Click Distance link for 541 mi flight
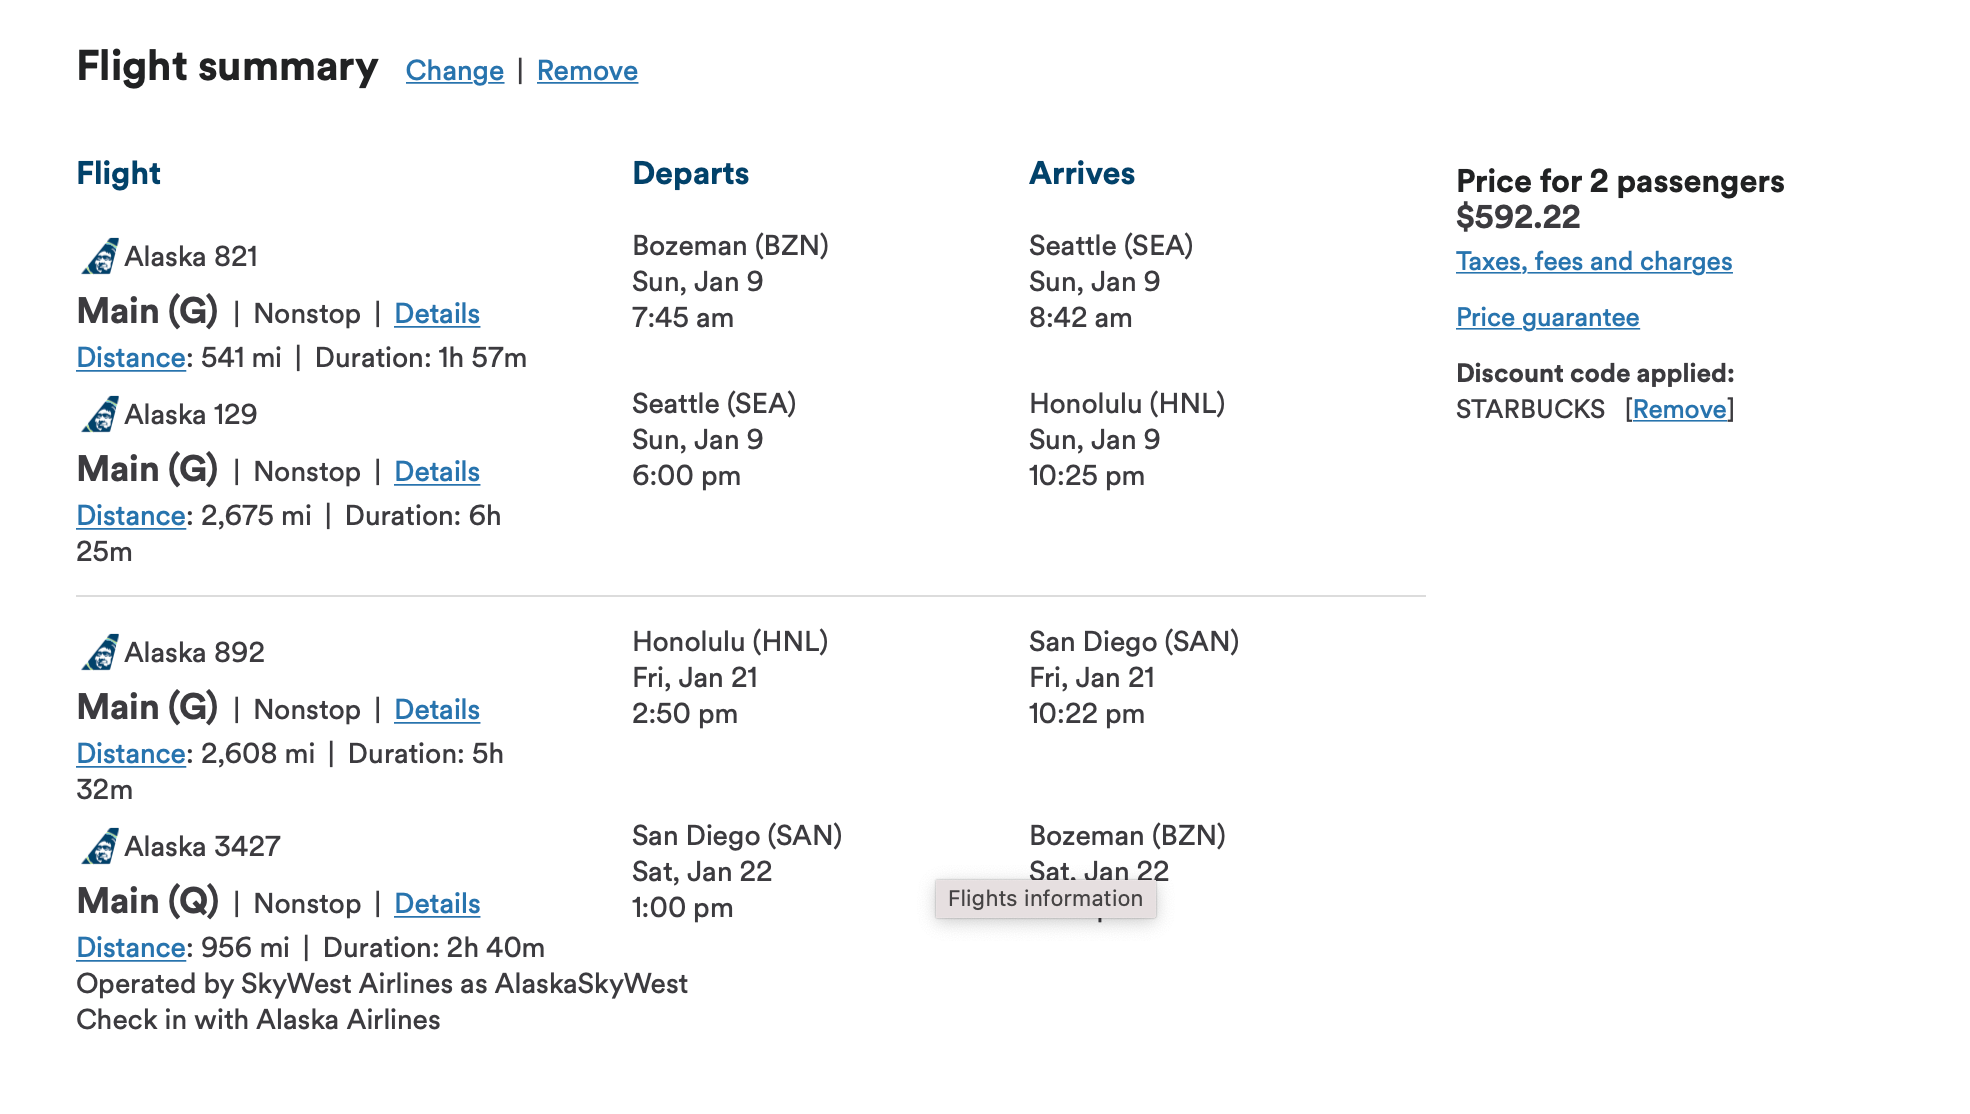Viewport: 1970px width, 1114px height. pos(131,358)
